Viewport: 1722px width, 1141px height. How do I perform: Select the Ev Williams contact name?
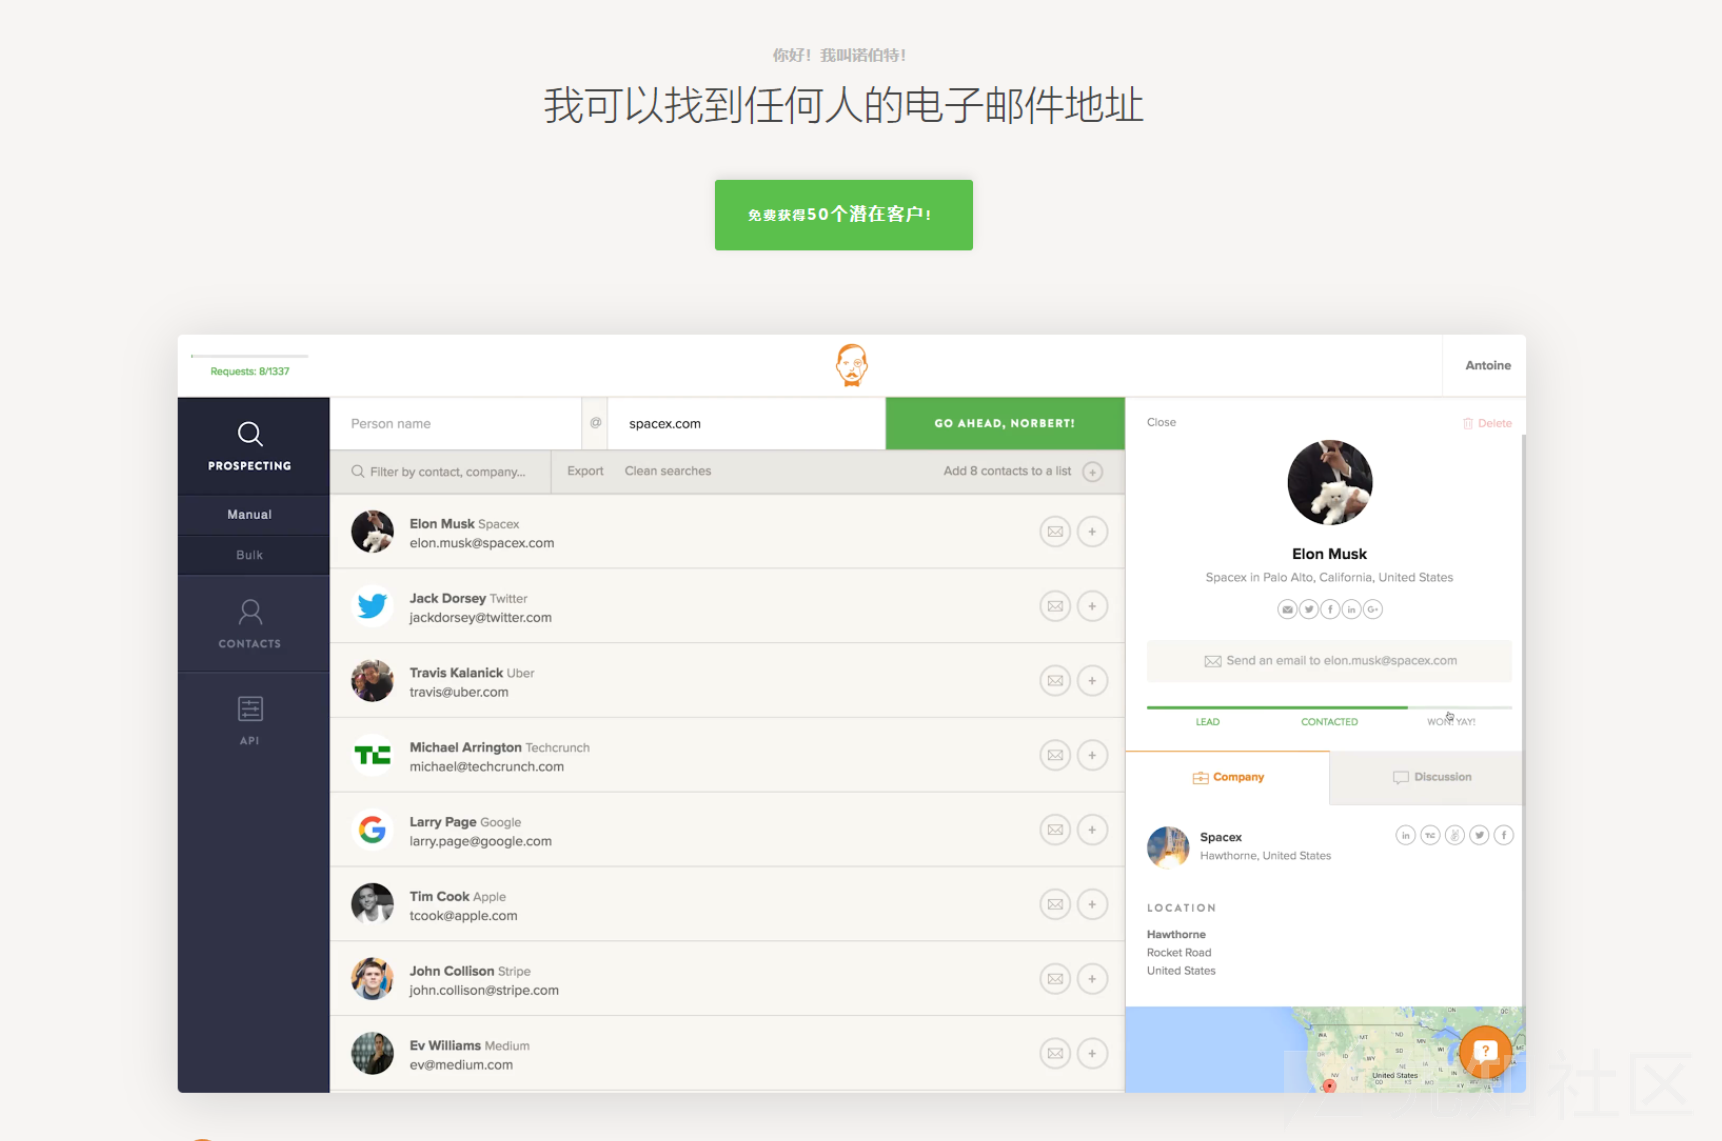pyautogui.click(x=445, y=1046)
